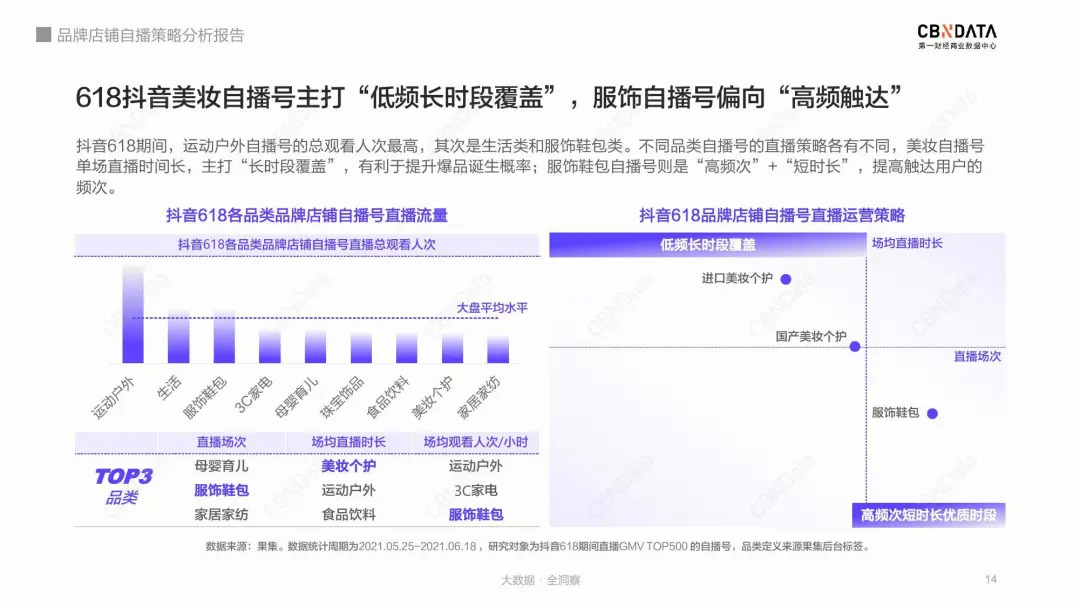Click the 家居家纺 bar in chart

[498, 349]
